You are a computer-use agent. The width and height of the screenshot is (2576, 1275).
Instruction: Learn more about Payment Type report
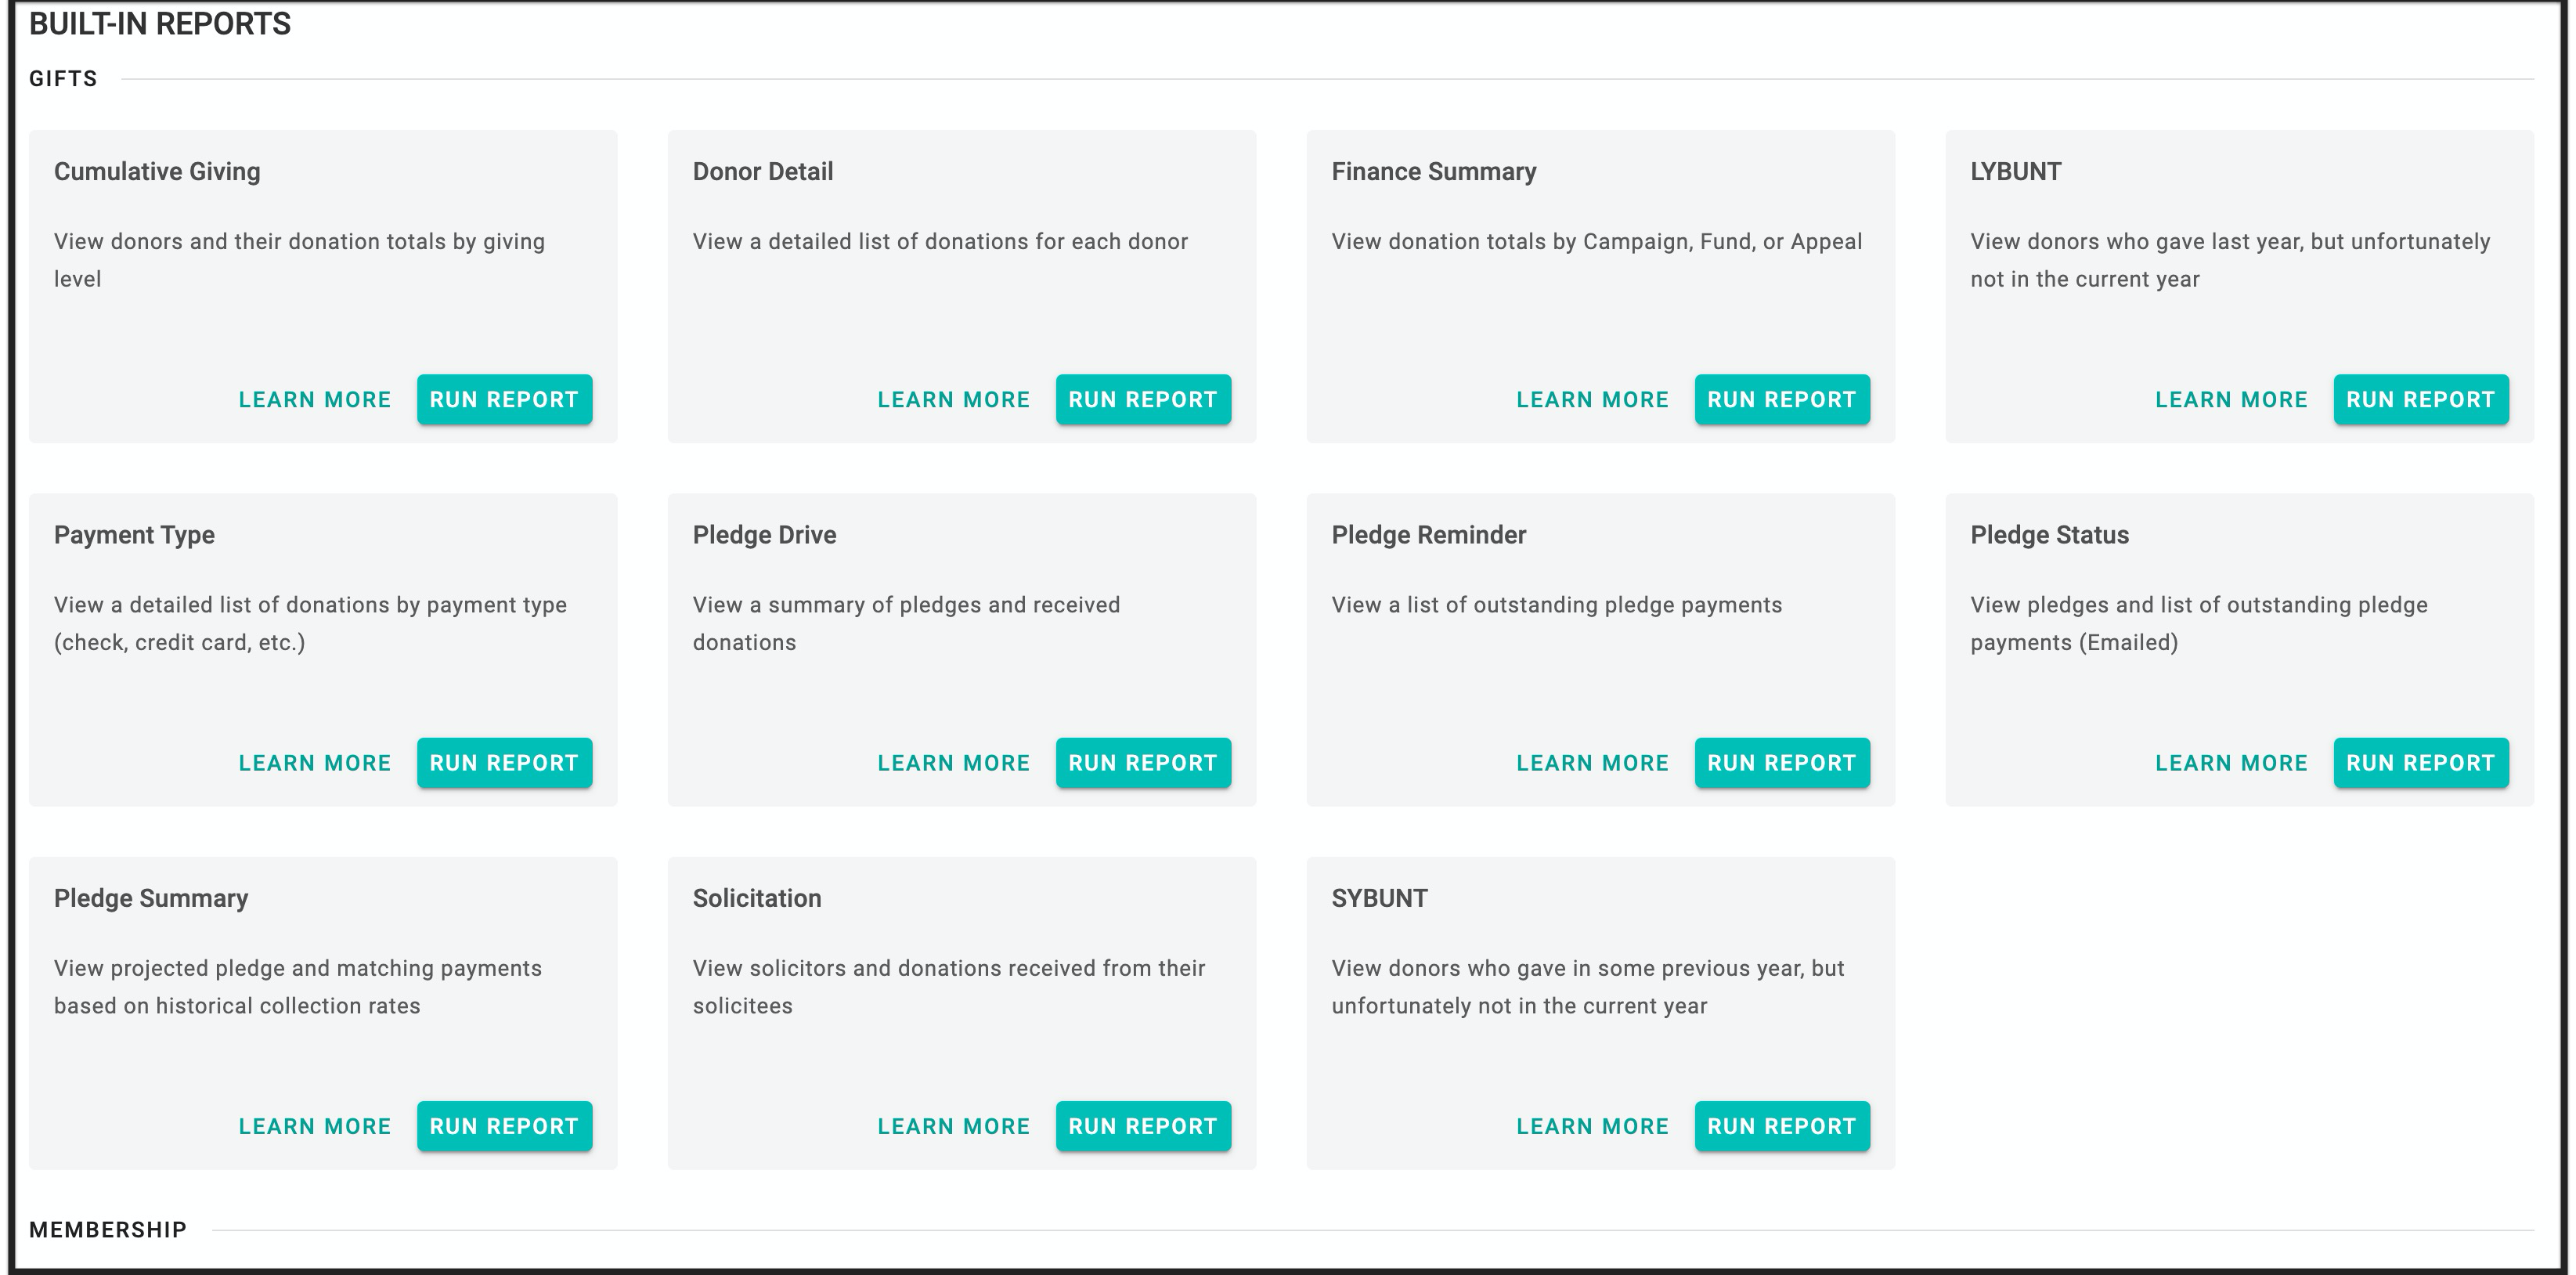click(314, 762)
